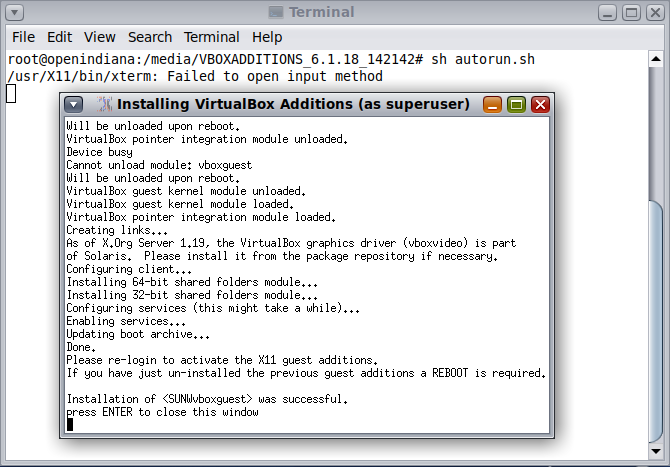Open the View menu in Terminal
The image size is (670, 467).
point(100,37)
